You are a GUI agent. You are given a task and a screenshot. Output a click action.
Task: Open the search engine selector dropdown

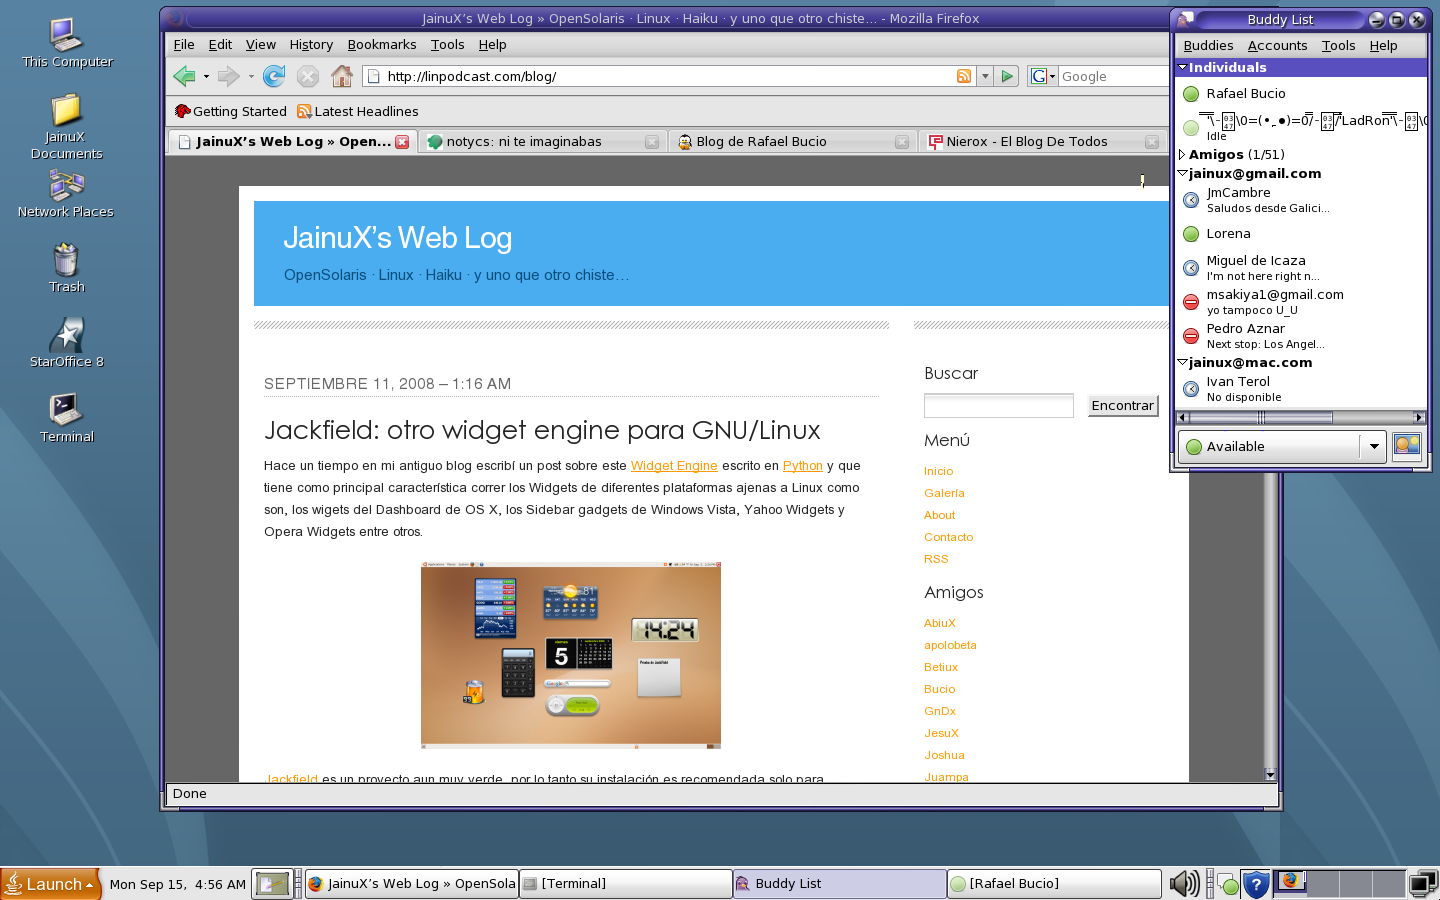[x=1043, y=76]
